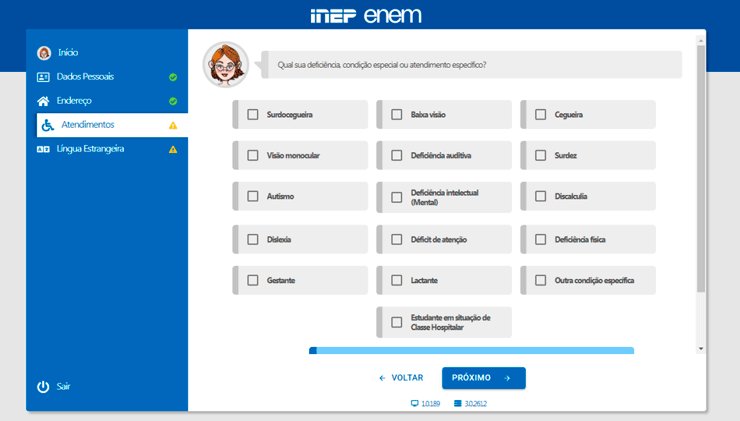Image resolution: width=740 pixels, height=421 pixels.
Task: Click the Início avatar icon in sidebar
Action: point(44,53)
